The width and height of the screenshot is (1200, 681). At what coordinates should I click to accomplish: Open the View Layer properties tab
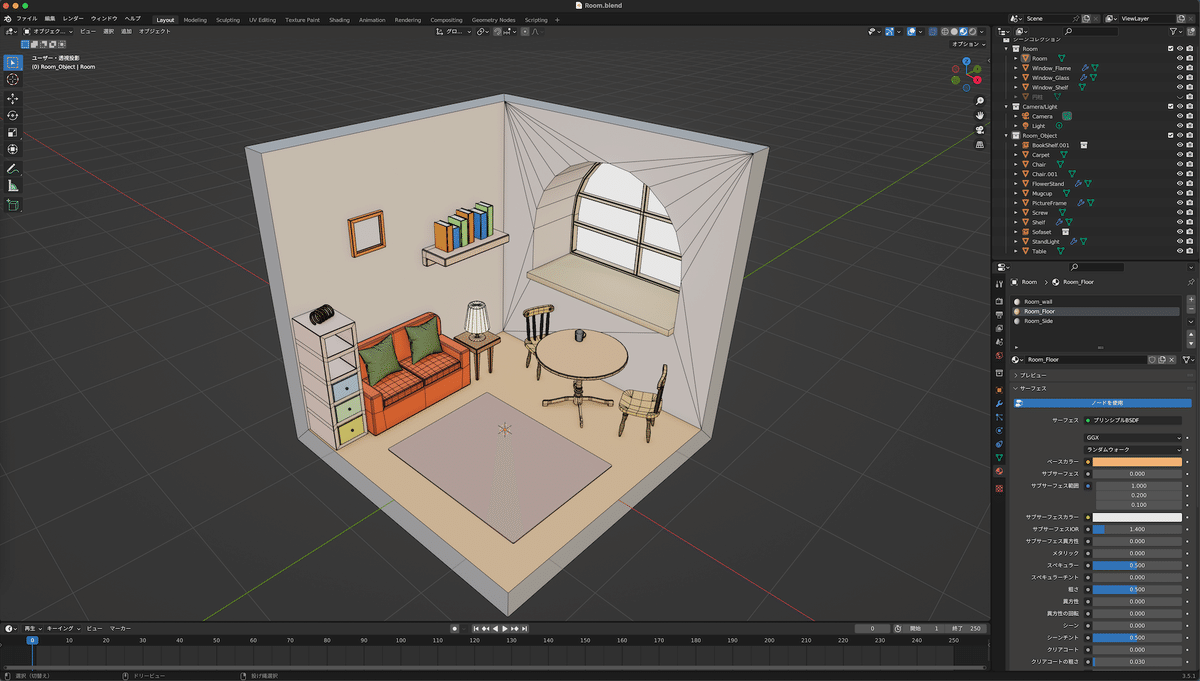(x=999, y=328)
